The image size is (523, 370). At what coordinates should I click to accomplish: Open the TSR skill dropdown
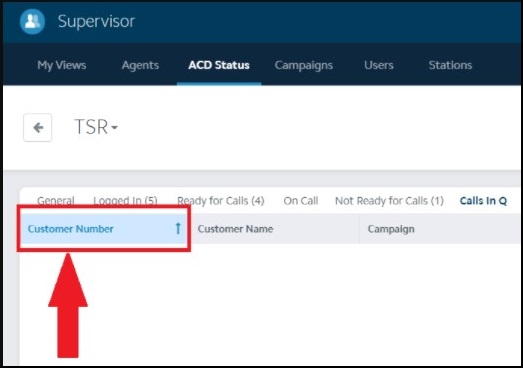click(x=96, y=127)
